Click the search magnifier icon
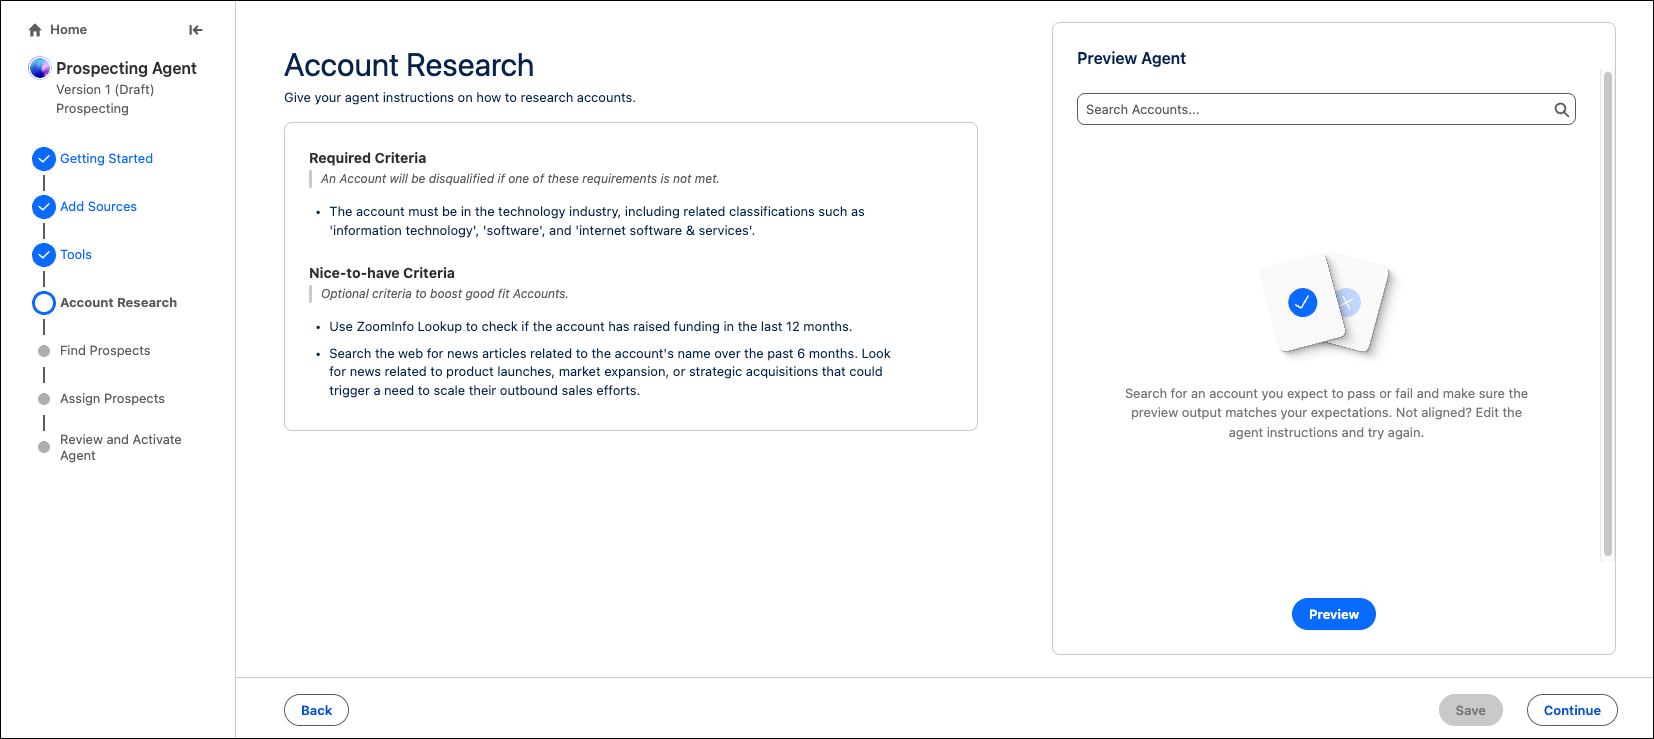1654x739 pixels. 1561,110
